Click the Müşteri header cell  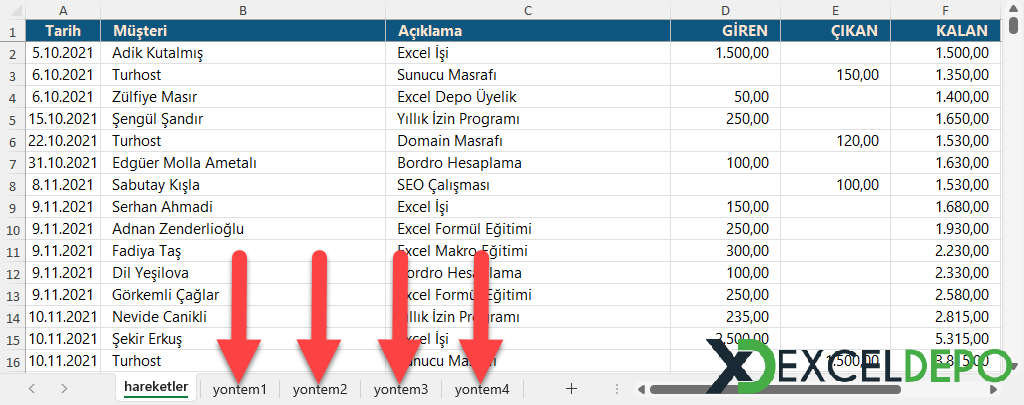pyautogui.click(x=244, y=31)
